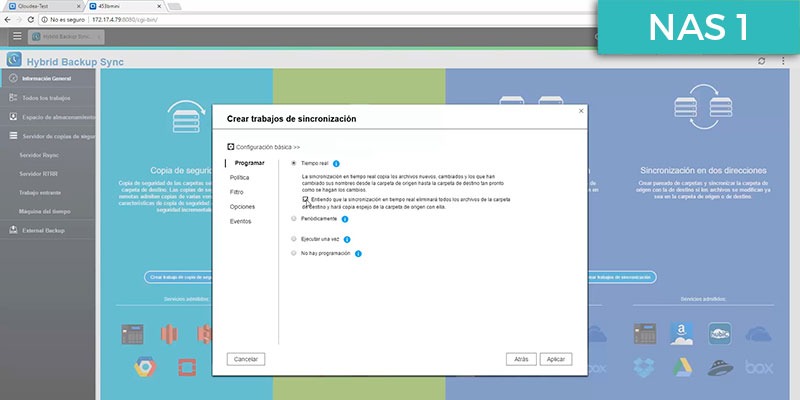Click the info icon beside Periódicamente
Image resolution: width=800 pixels, height=400 pixels.
[x=345, y=219]
